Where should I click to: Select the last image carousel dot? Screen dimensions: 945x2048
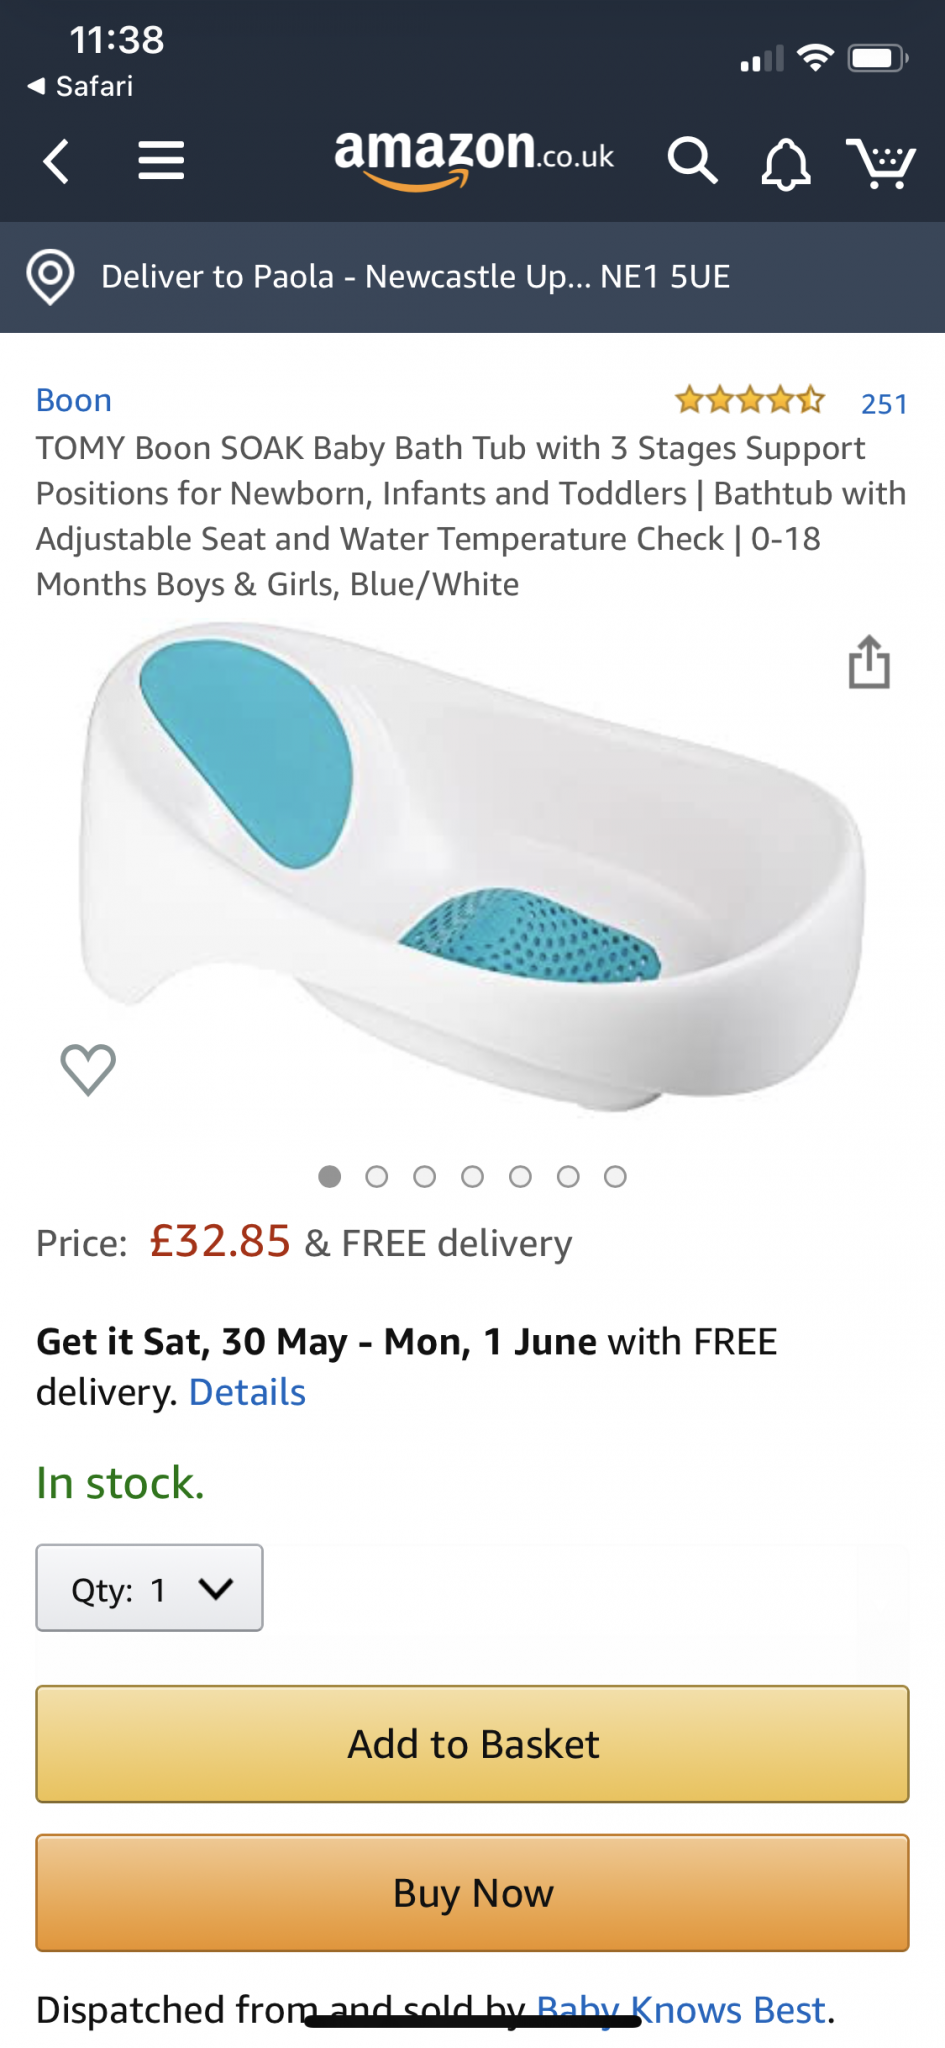click(616, 1177)
